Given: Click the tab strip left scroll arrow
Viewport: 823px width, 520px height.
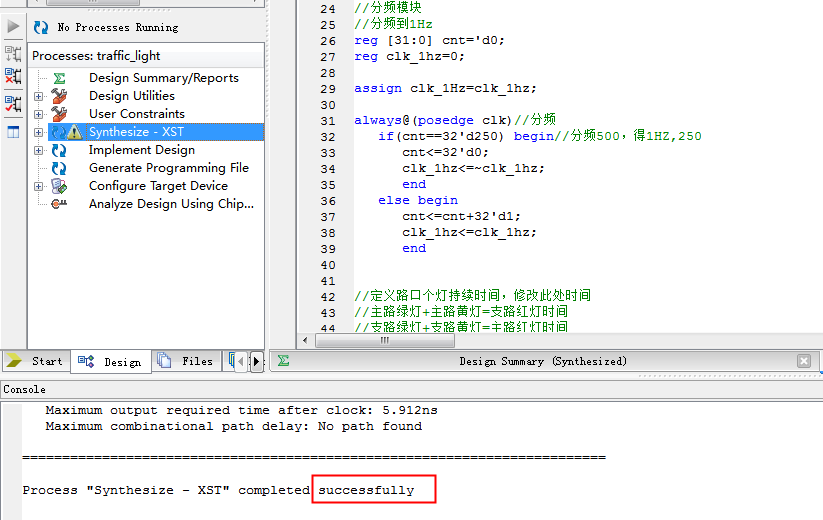Looking at the screenshot, I should (240, 362).
